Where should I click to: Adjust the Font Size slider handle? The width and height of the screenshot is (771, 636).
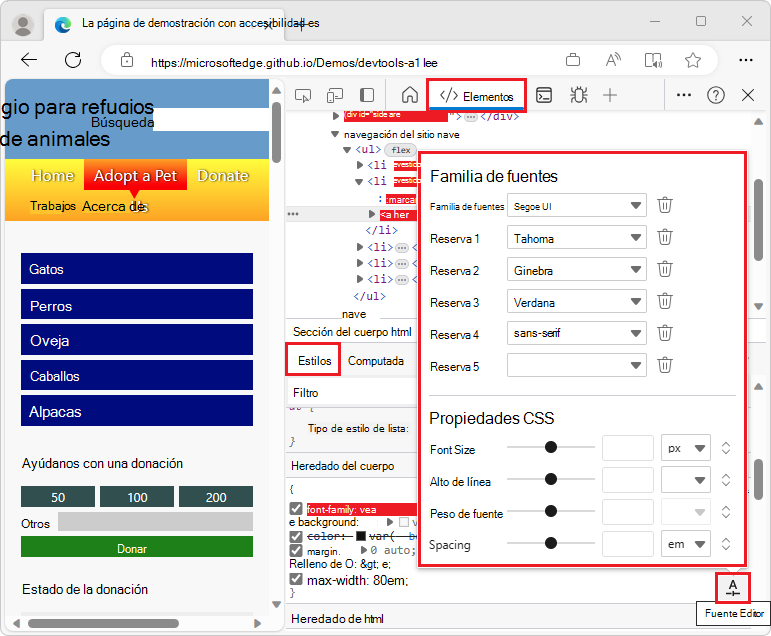pos(551,447)
